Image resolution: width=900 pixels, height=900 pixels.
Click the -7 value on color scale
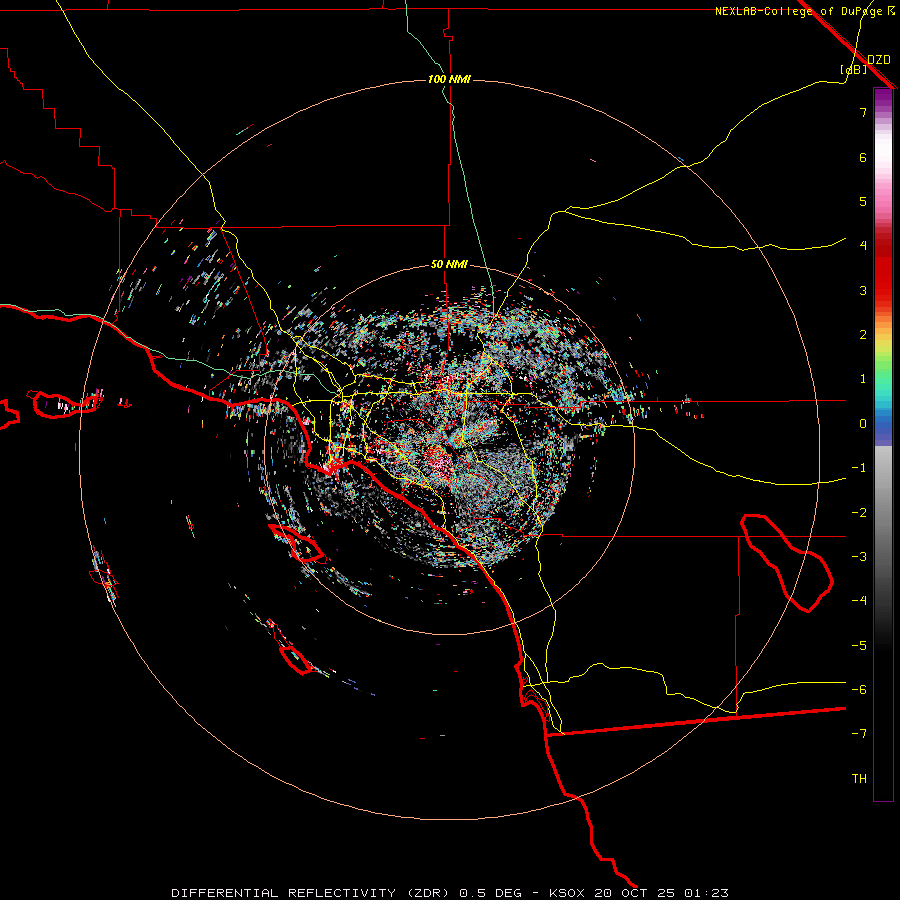[x=859, y=734]
